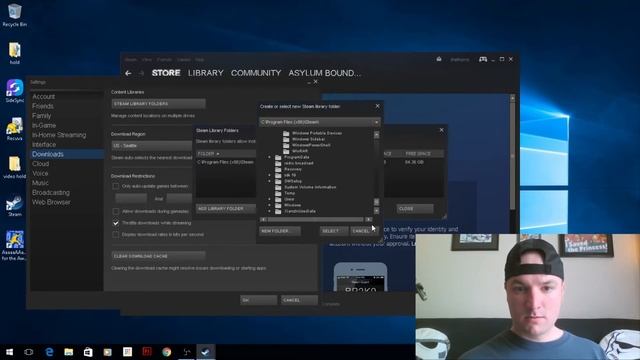
Task: Select Cloud in Settings sidebar
Action: coord(41,164)
